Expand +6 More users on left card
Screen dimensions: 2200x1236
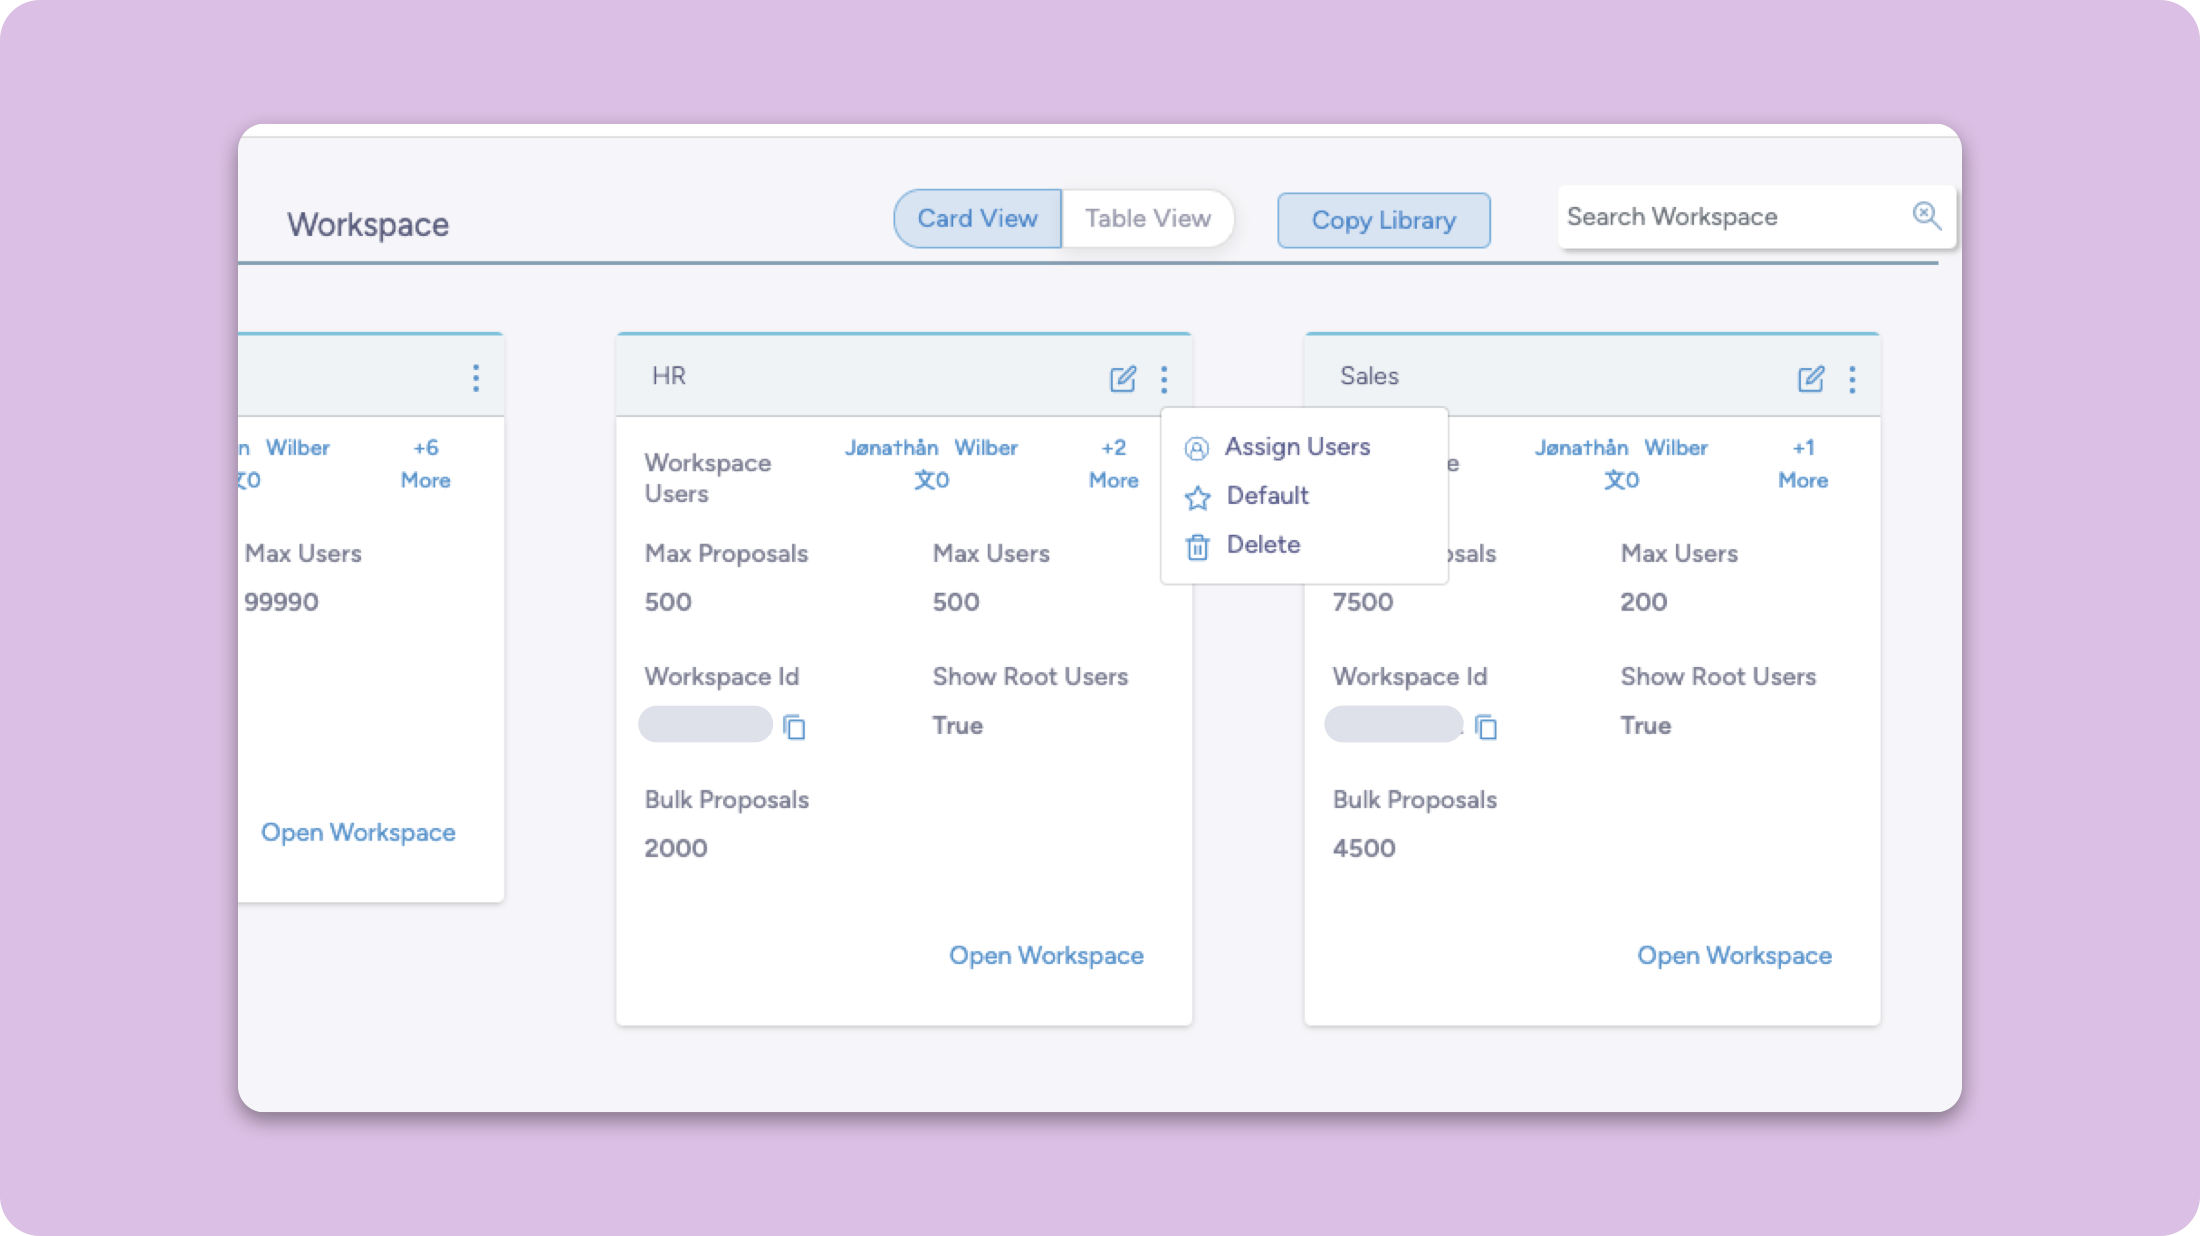[x=425, y=464]
